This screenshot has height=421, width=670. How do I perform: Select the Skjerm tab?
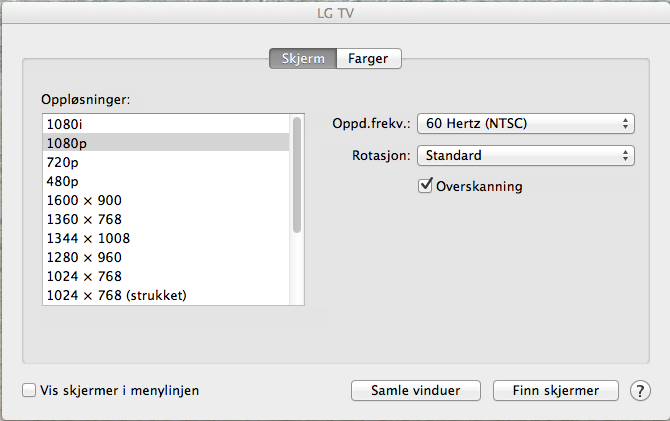(x=303, y=58)
